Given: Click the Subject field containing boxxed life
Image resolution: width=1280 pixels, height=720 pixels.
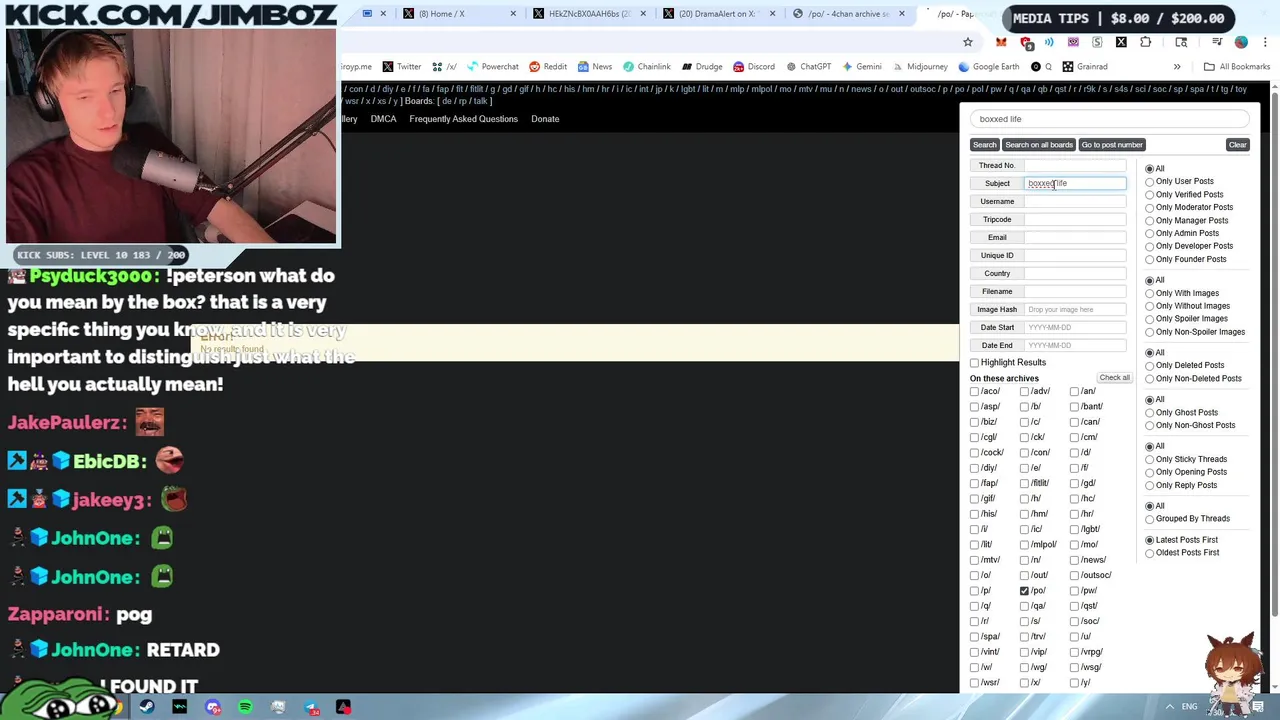Looking at the screenshot, I should [1075, 183].
